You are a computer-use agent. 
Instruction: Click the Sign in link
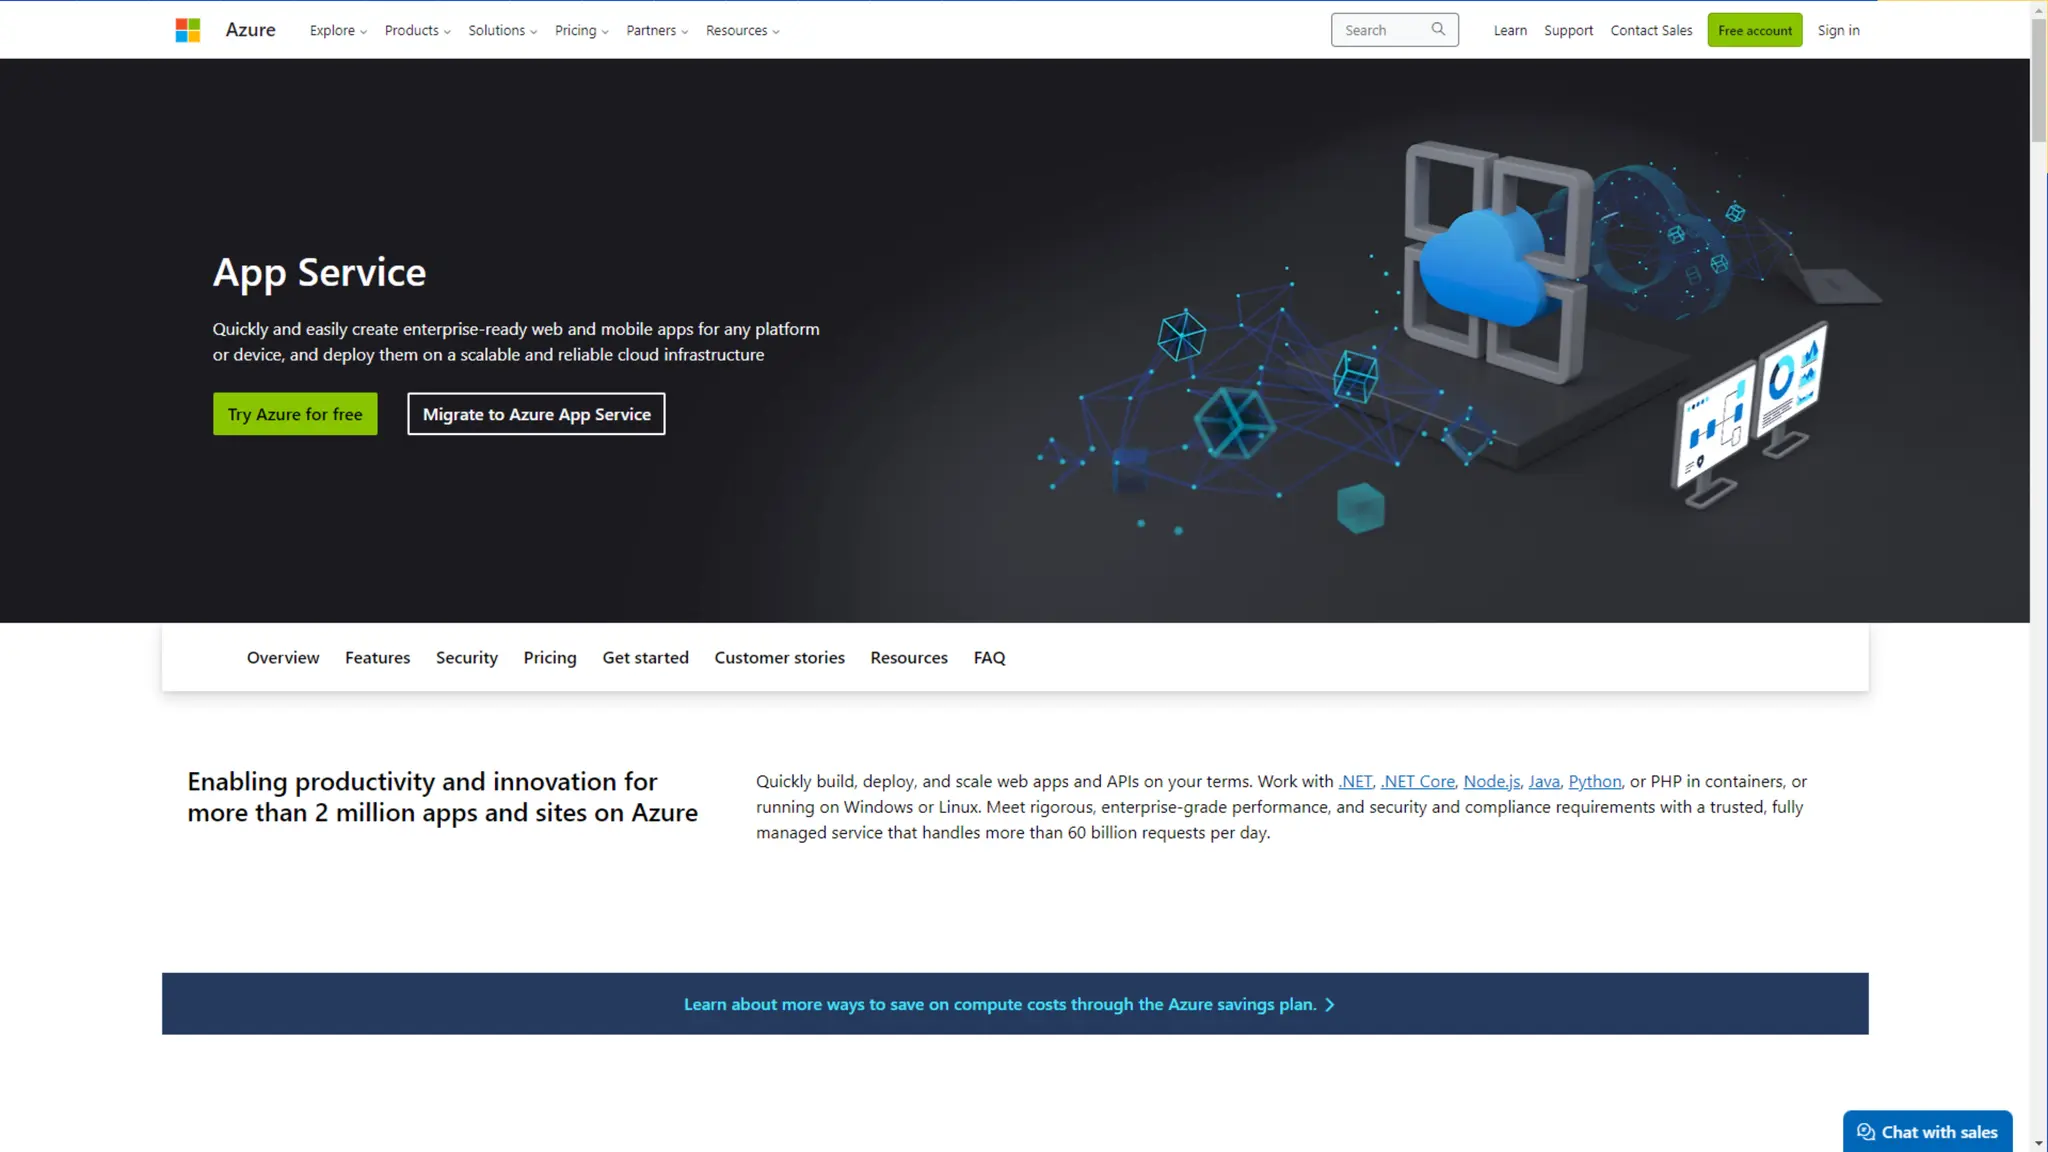pyautogui.click(x=1838, y=30)
